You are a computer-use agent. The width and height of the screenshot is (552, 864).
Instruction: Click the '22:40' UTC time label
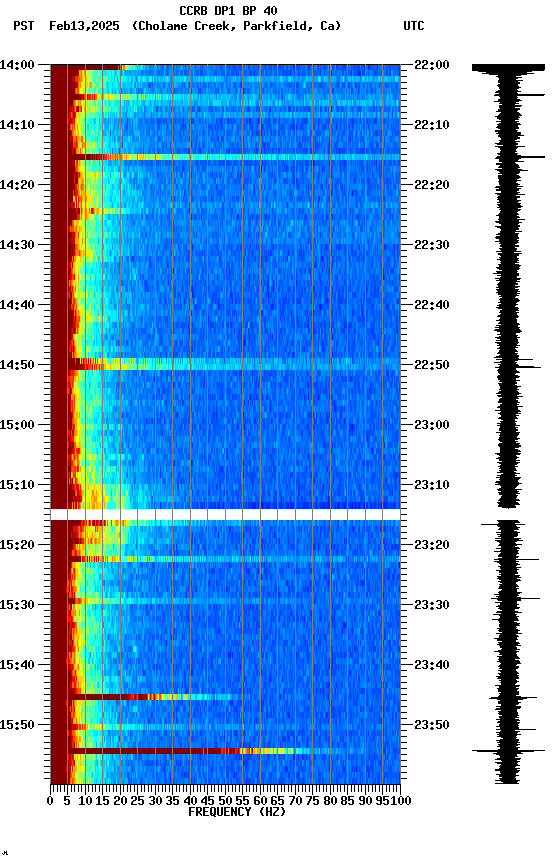point(432,305)
